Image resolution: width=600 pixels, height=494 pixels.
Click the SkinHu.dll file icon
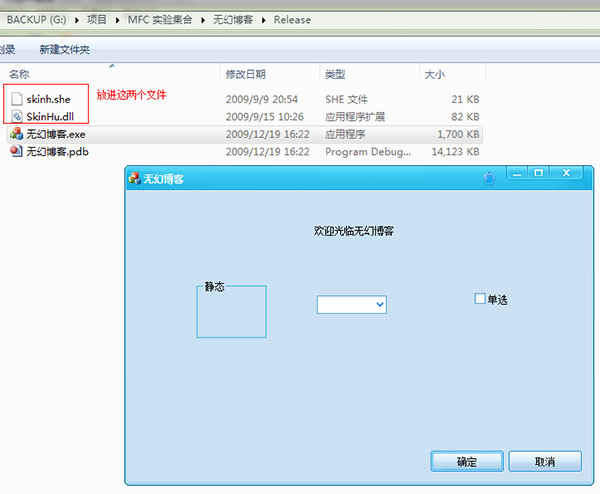[17, 116]
